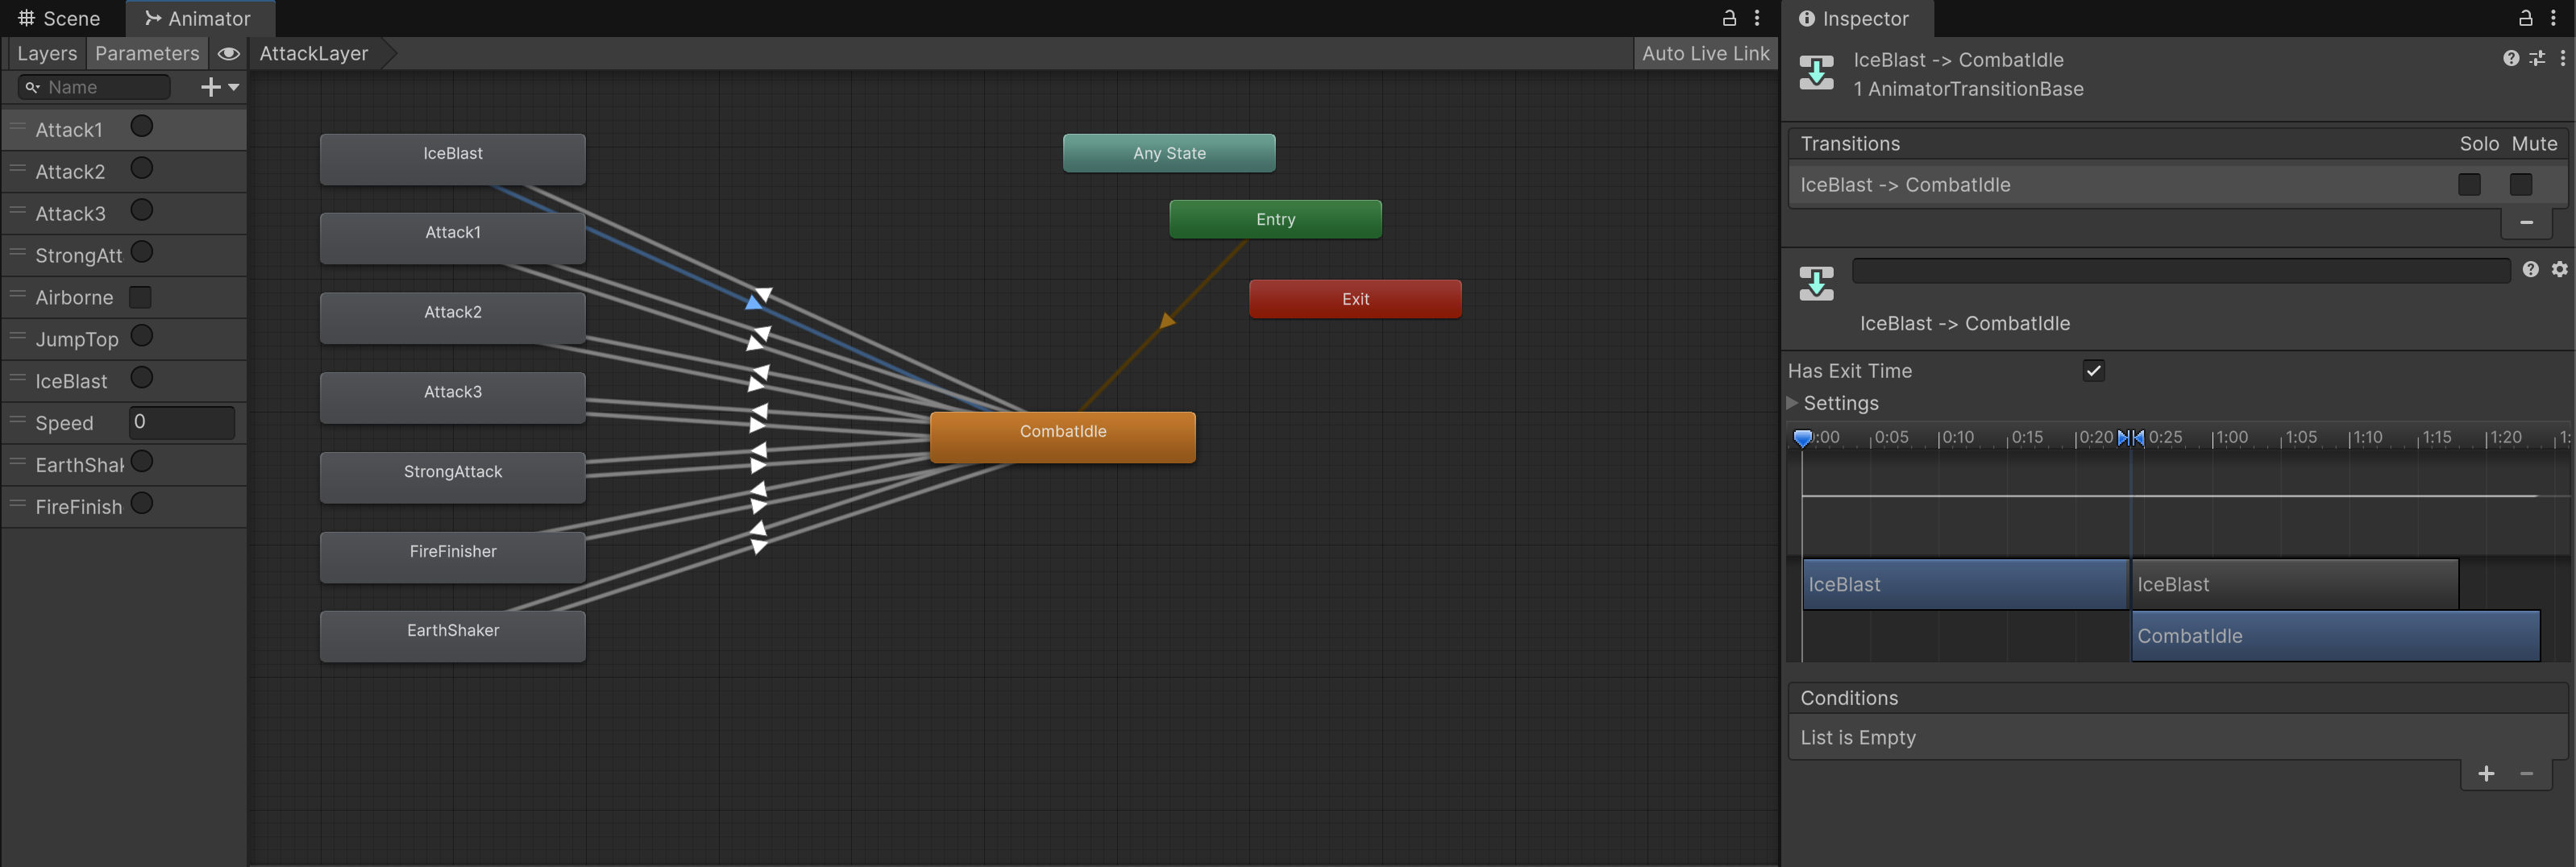Switch to the Layers tab
Screen dimensions: 2576x867
[x=47, y=54]
